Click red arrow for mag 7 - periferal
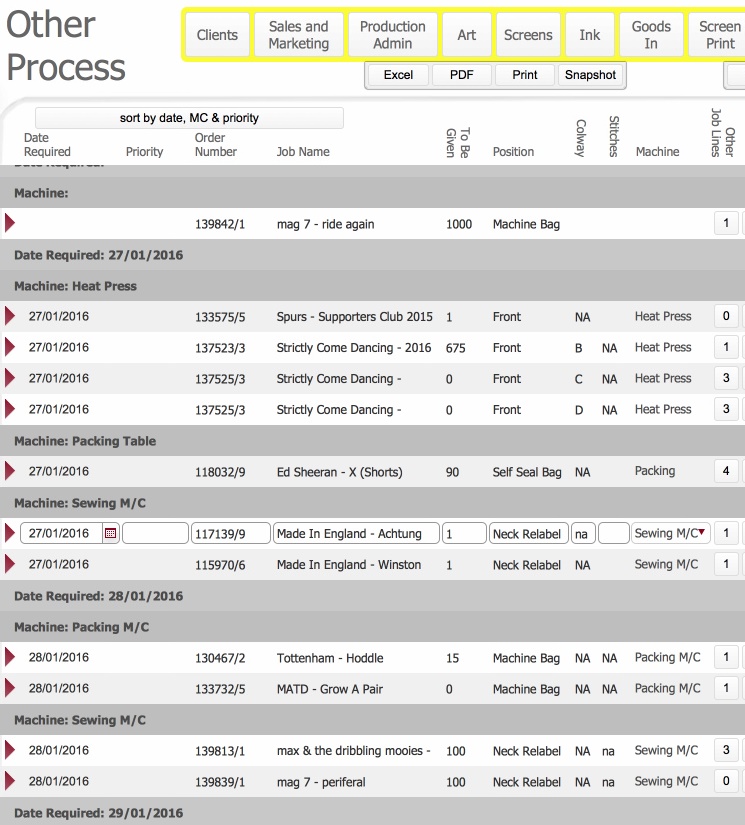This screenshot has height=825, width=745. [10, 782]
